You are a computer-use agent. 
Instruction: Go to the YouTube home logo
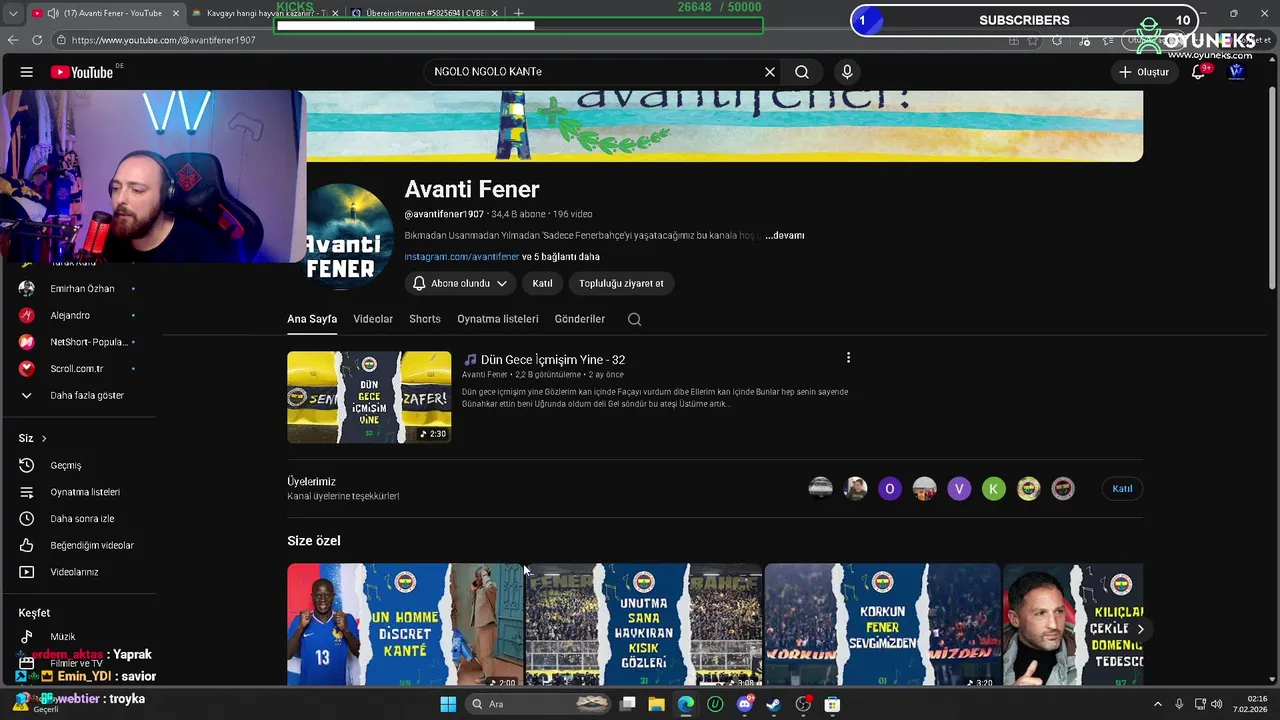point(82,72)
